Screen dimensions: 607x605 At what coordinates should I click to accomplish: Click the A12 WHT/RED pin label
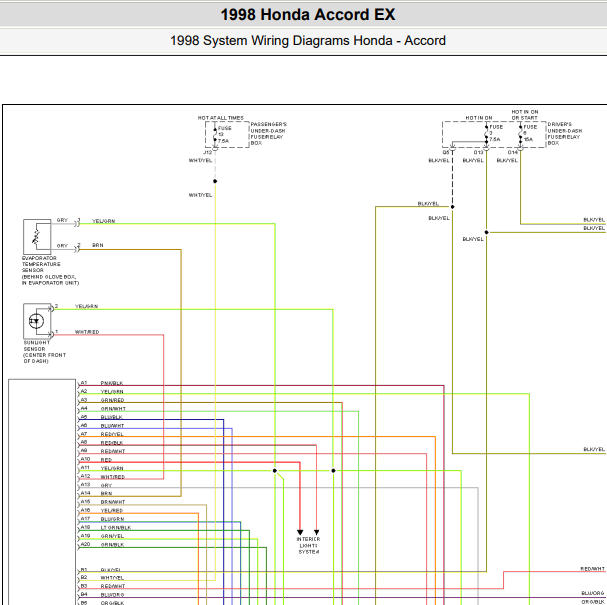point(102,477)
